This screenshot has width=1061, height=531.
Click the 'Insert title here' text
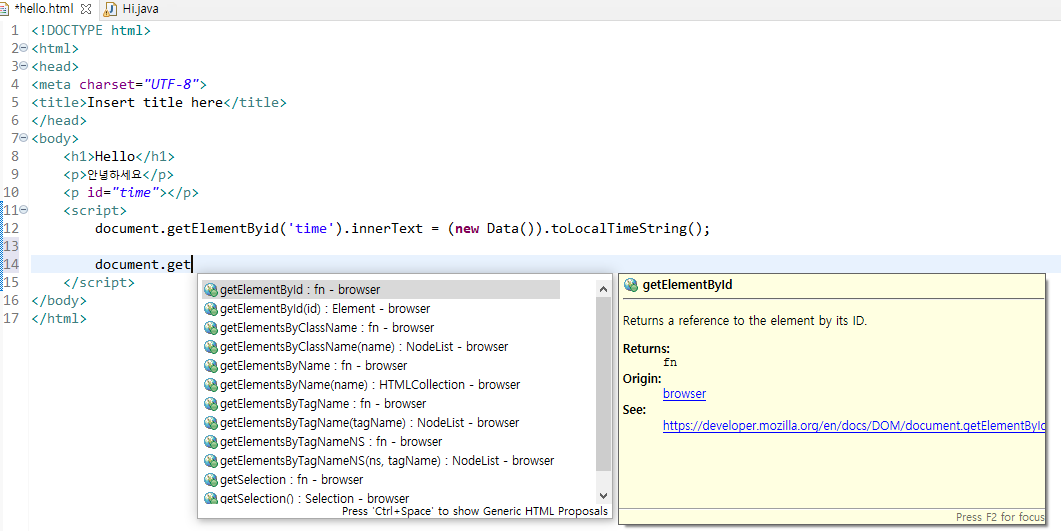point(155,102)
